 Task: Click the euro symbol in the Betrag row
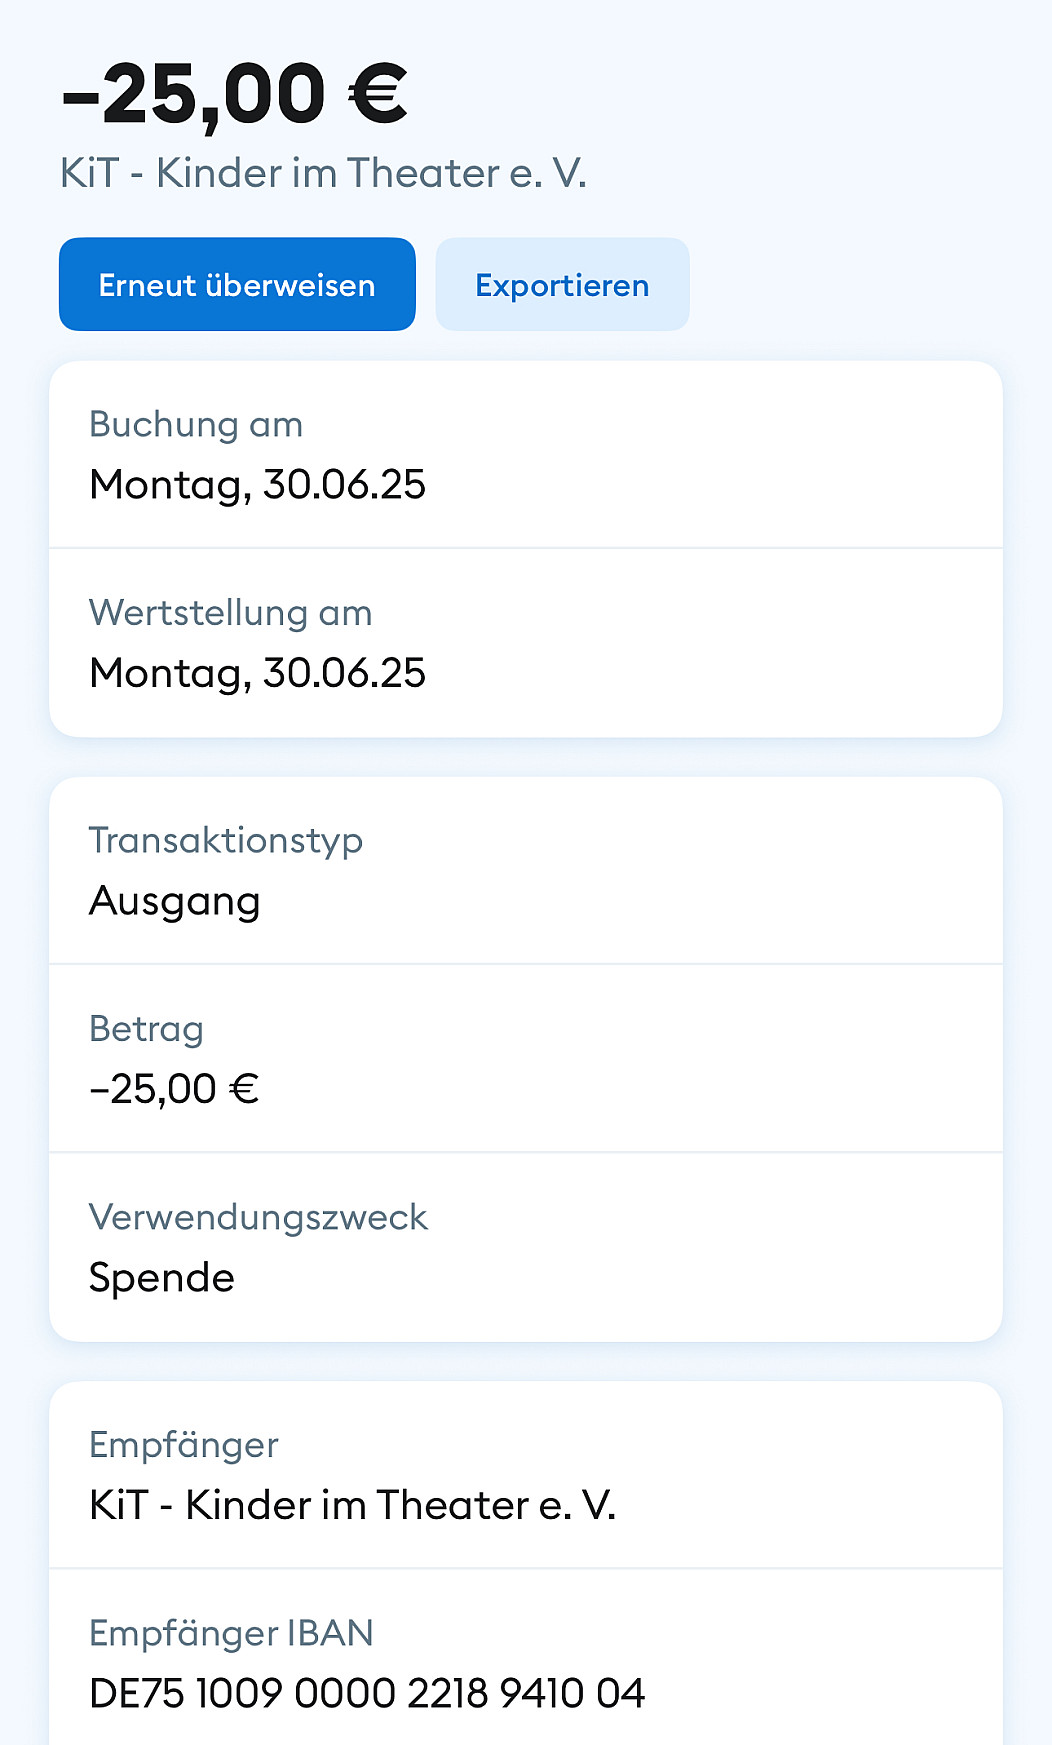pyautogui.click(x=244, y=1089)
